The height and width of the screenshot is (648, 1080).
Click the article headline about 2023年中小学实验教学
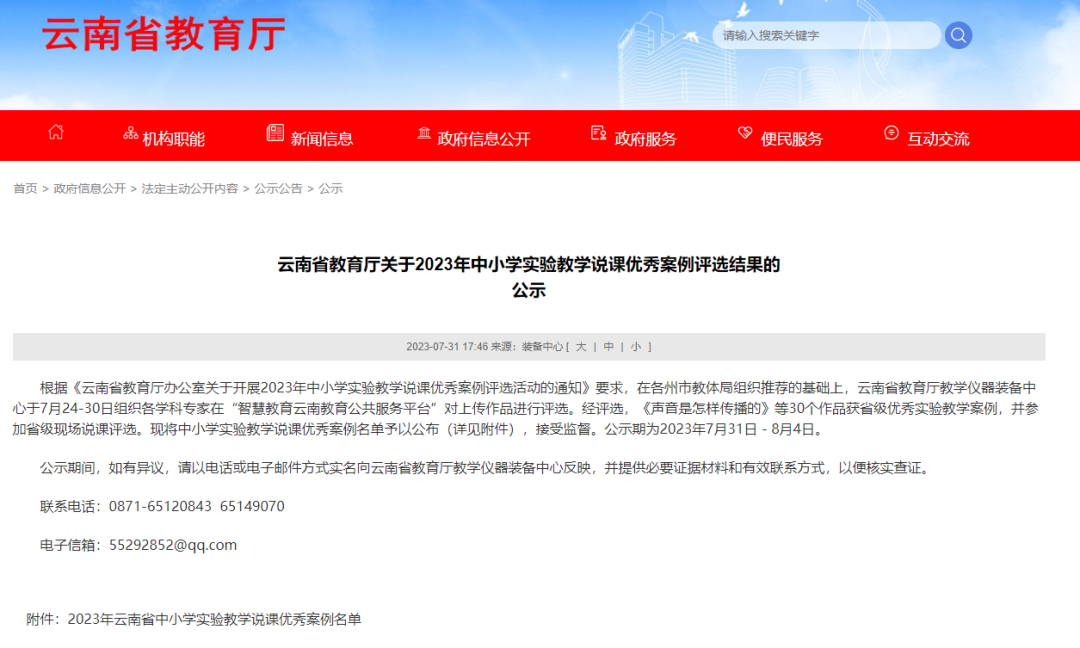click(529, 277)
